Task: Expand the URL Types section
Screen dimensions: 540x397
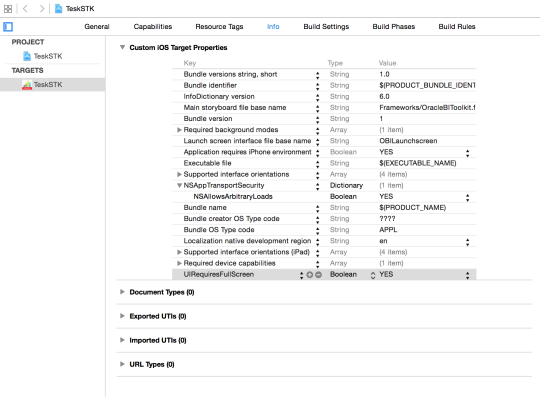Action: click(122, 364)
